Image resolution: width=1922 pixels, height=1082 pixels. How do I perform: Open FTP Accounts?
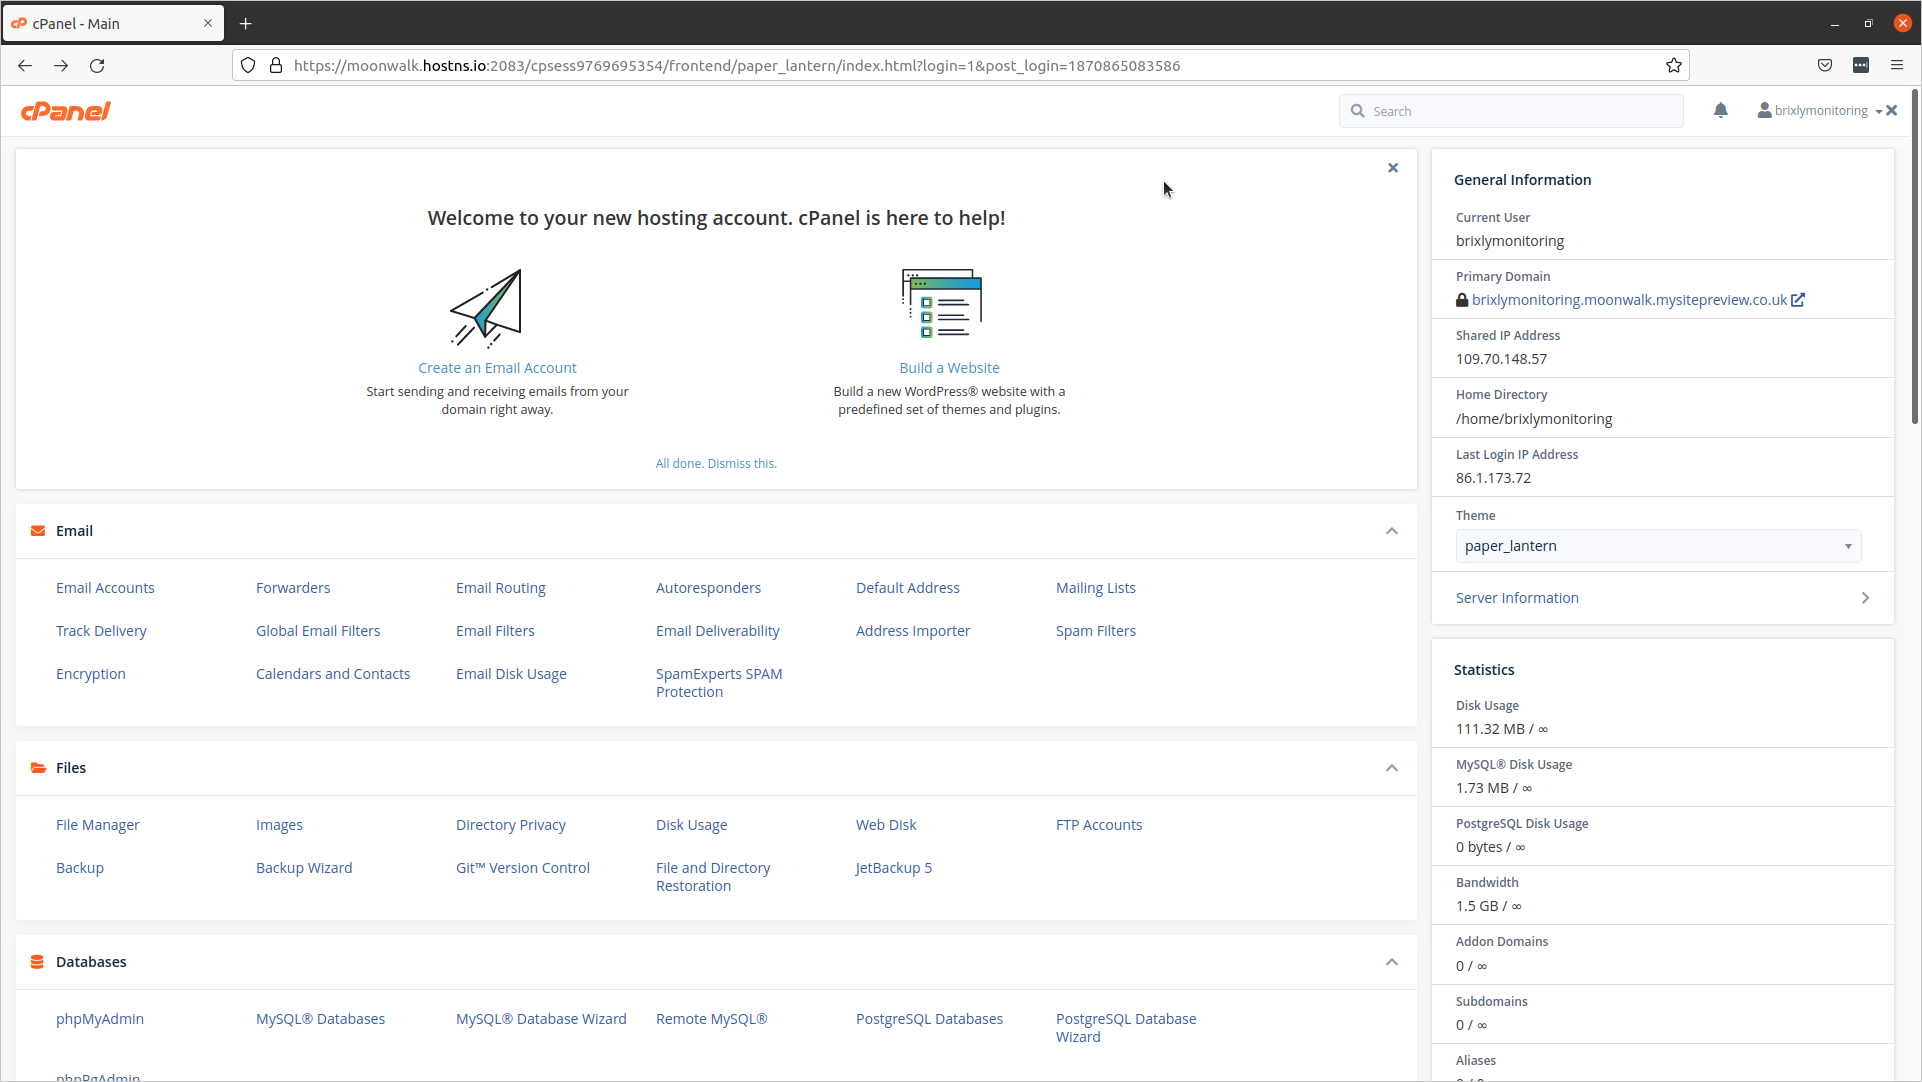point(1099,825)
